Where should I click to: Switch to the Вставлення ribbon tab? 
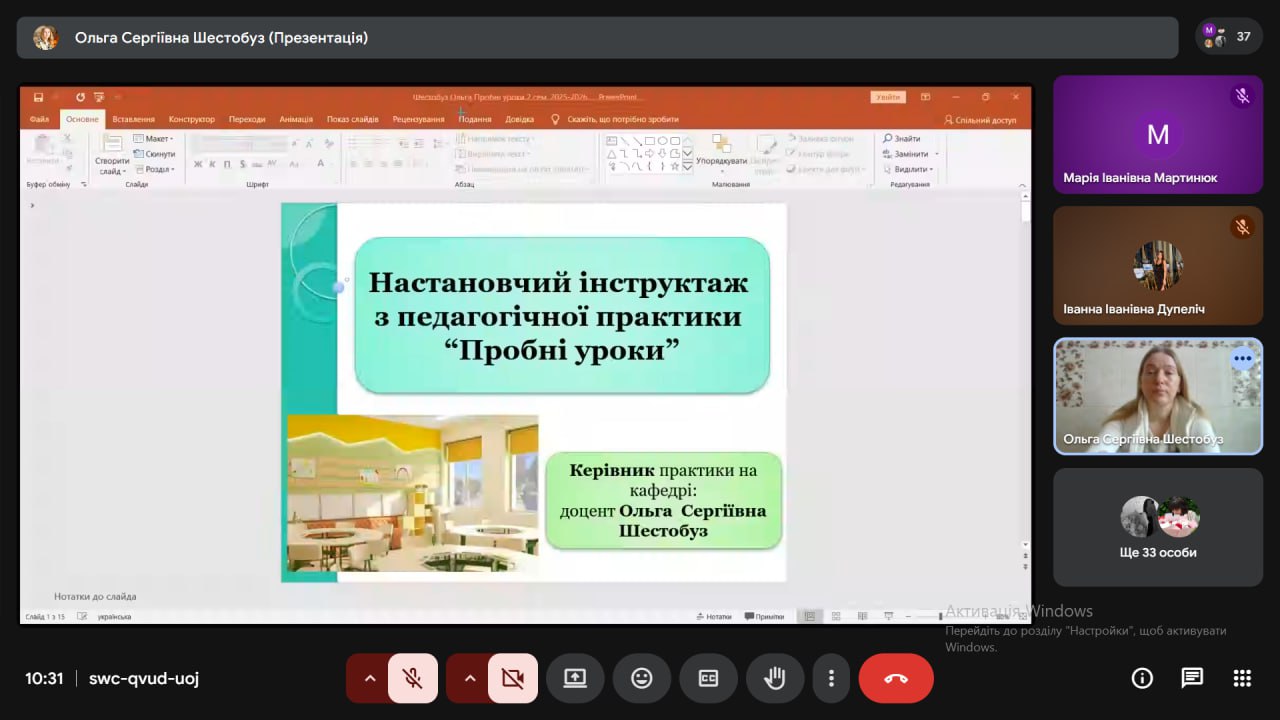133,119
